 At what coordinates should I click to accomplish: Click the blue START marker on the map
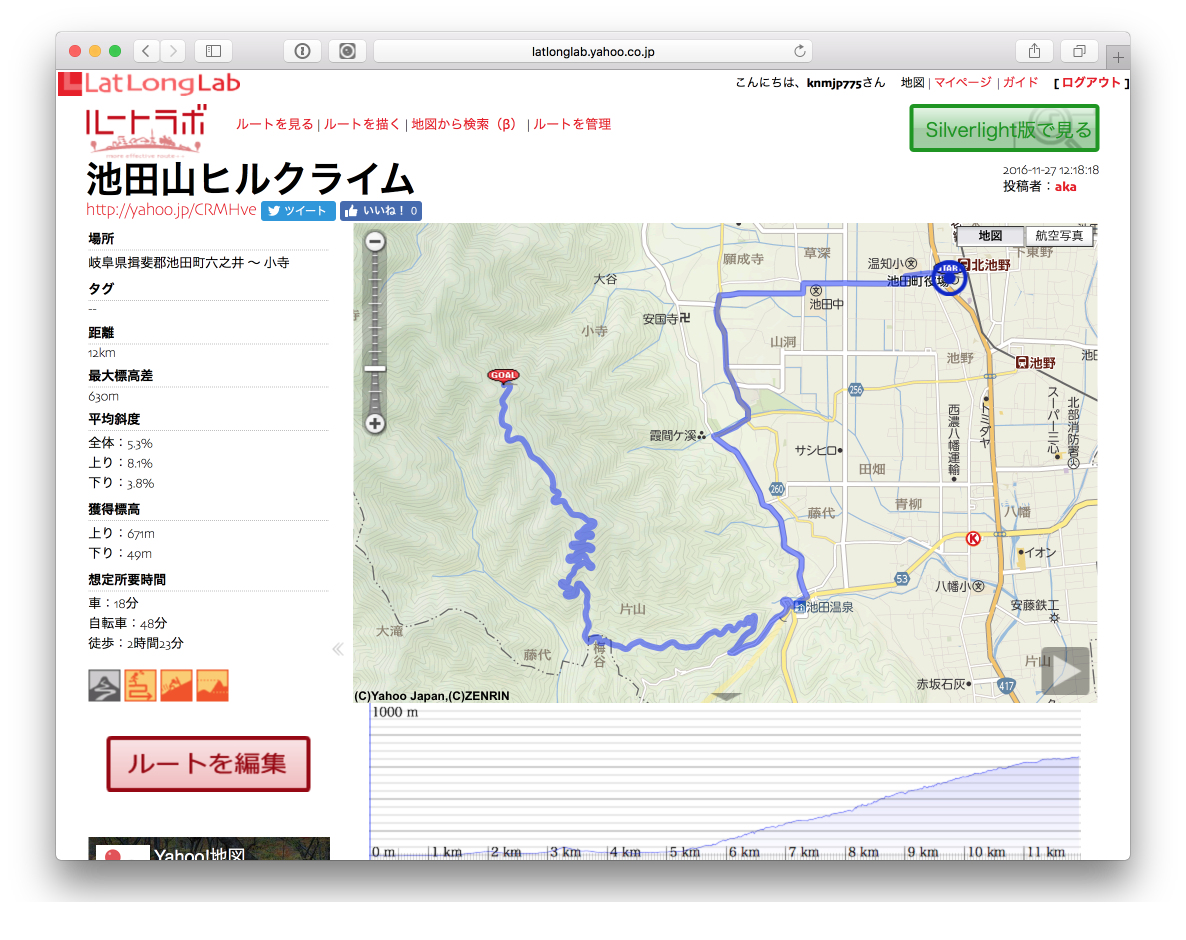[x=951, y=278]
